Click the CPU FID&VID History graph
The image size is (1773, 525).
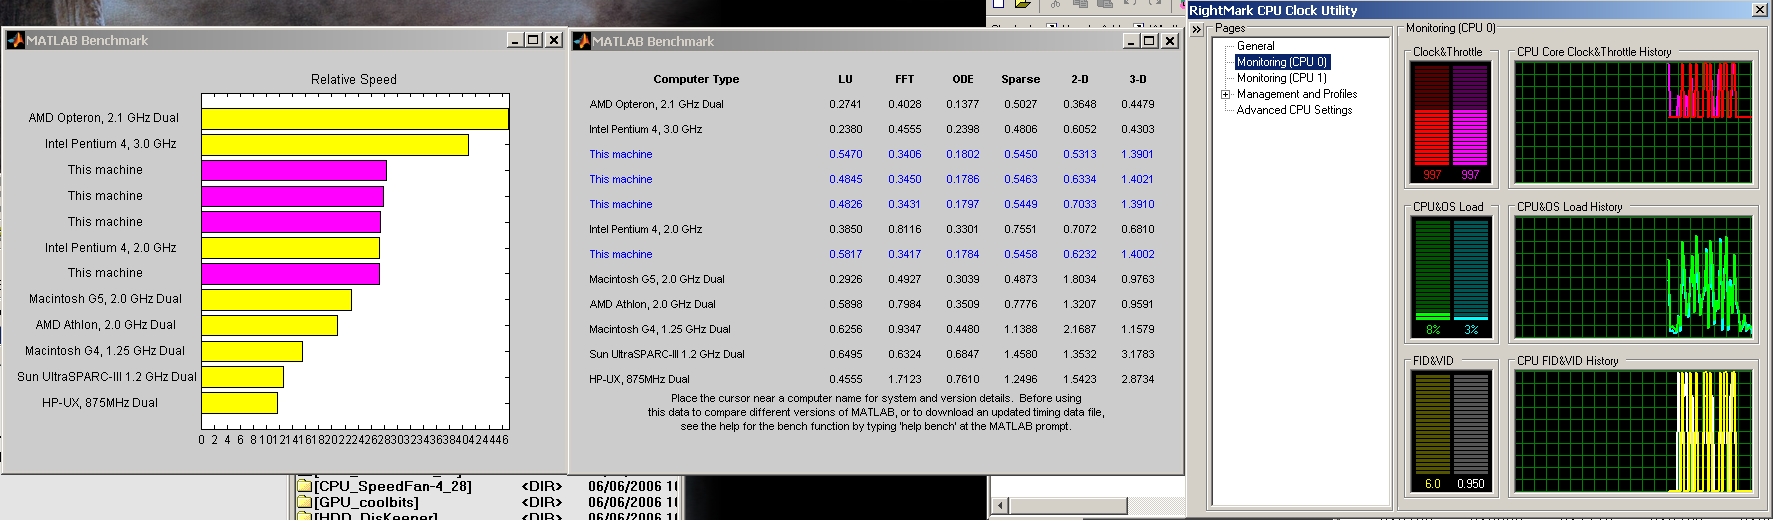pyautogui.click(x=1633, y=432)
